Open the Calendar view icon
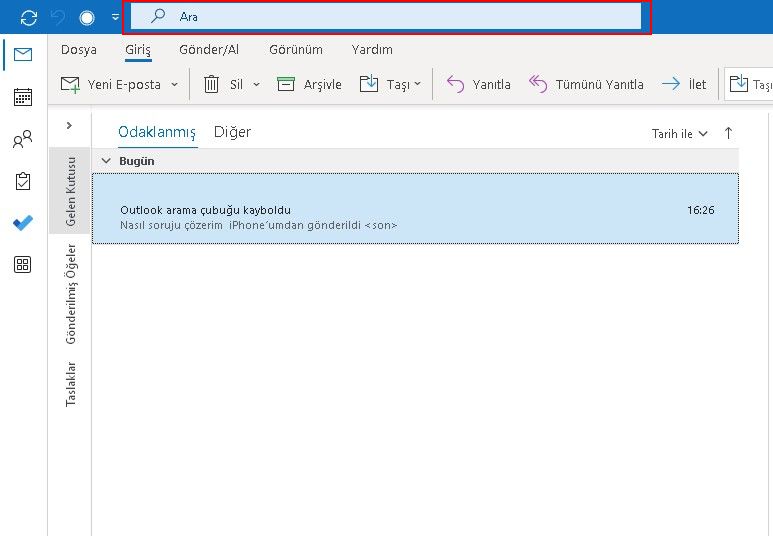This screenshot has height=536, width=773. click(22, 97)
